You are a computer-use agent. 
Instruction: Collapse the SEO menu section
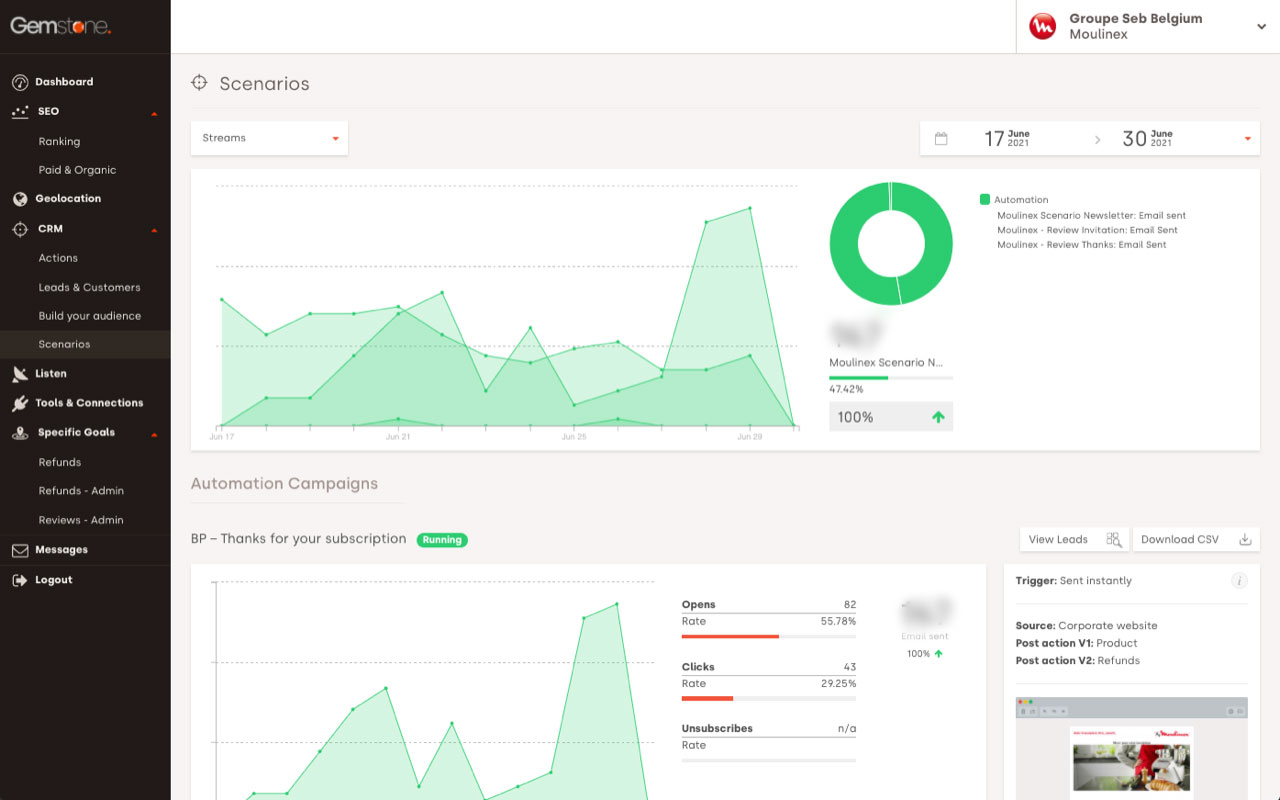[x=154, y=113]
